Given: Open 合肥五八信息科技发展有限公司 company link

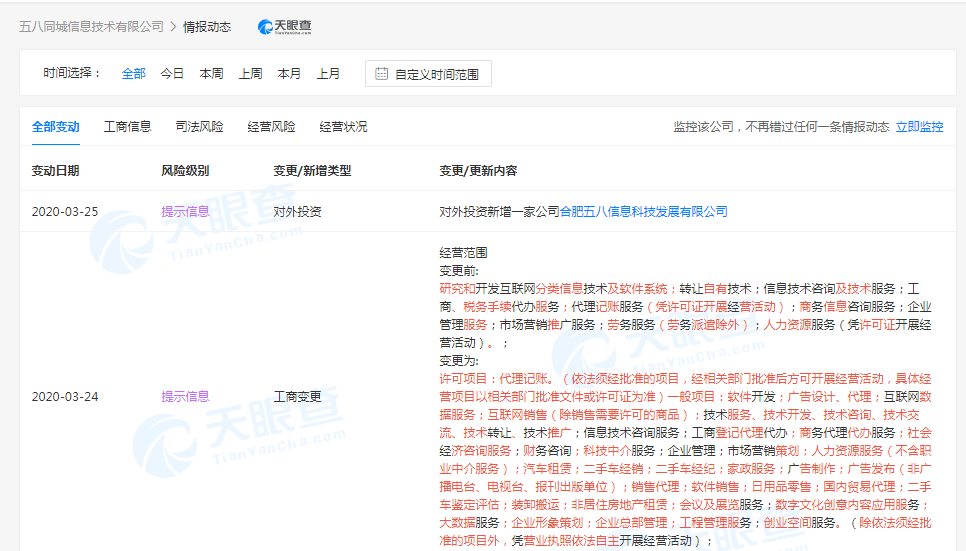Looking at the screenshot, I should pos(644,212).
